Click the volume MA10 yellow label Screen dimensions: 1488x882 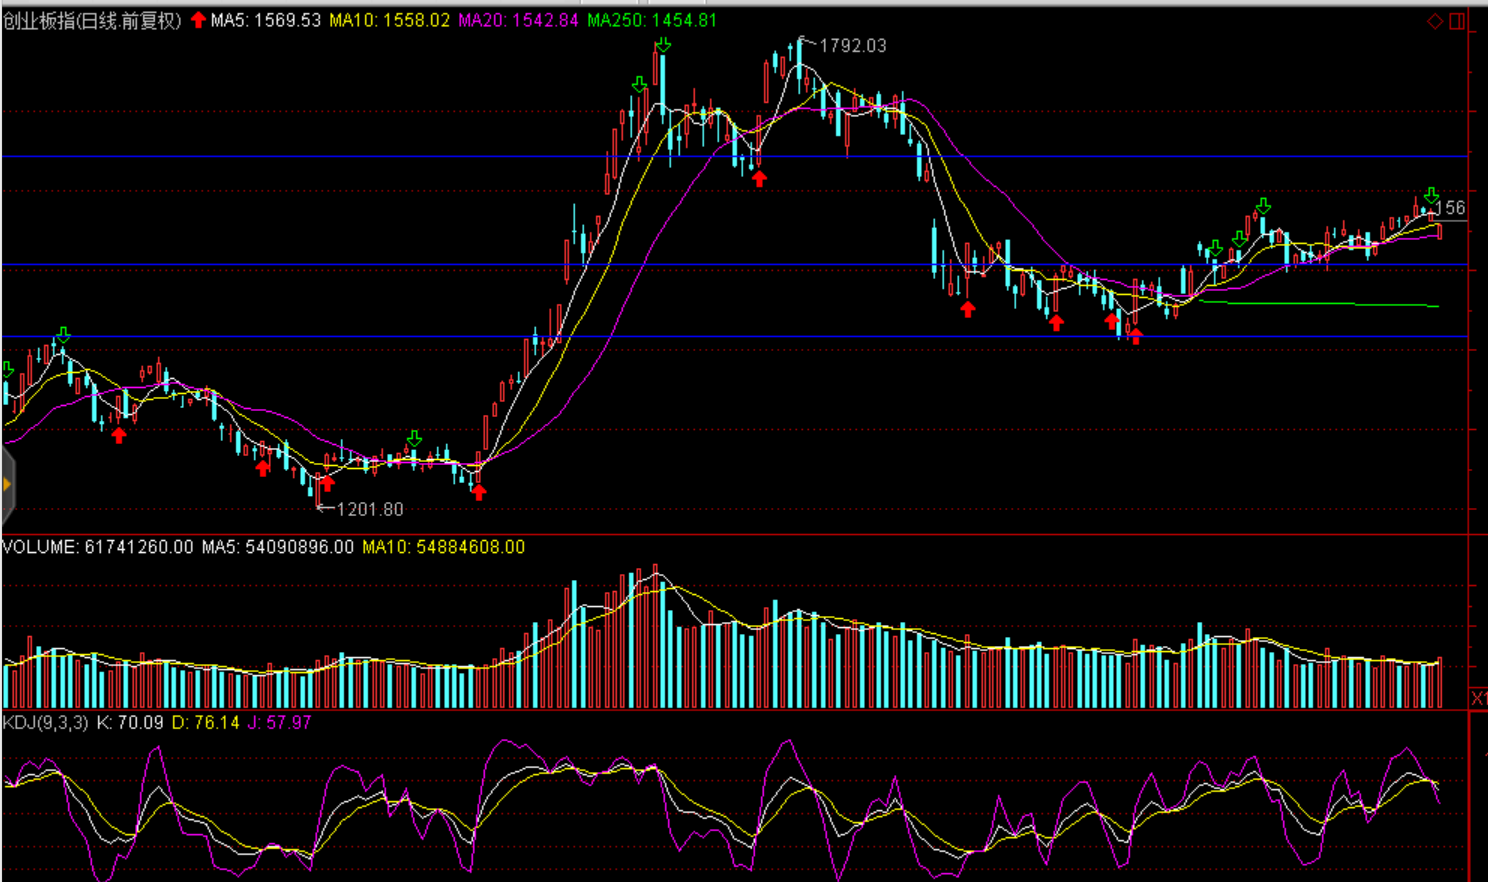[x=443, y=547]
